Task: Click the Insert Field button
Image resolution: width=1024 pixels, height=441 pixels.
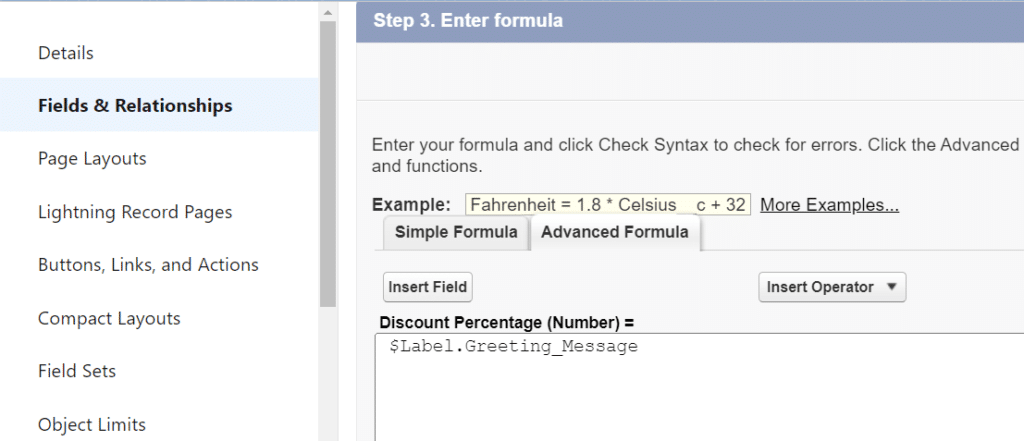Action: [428, 287]
